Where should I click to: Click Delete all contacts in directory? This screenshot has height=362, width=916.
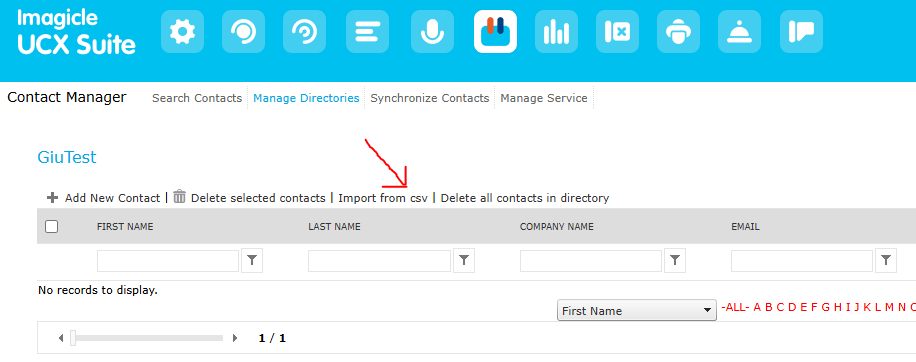tap(525, 198)
